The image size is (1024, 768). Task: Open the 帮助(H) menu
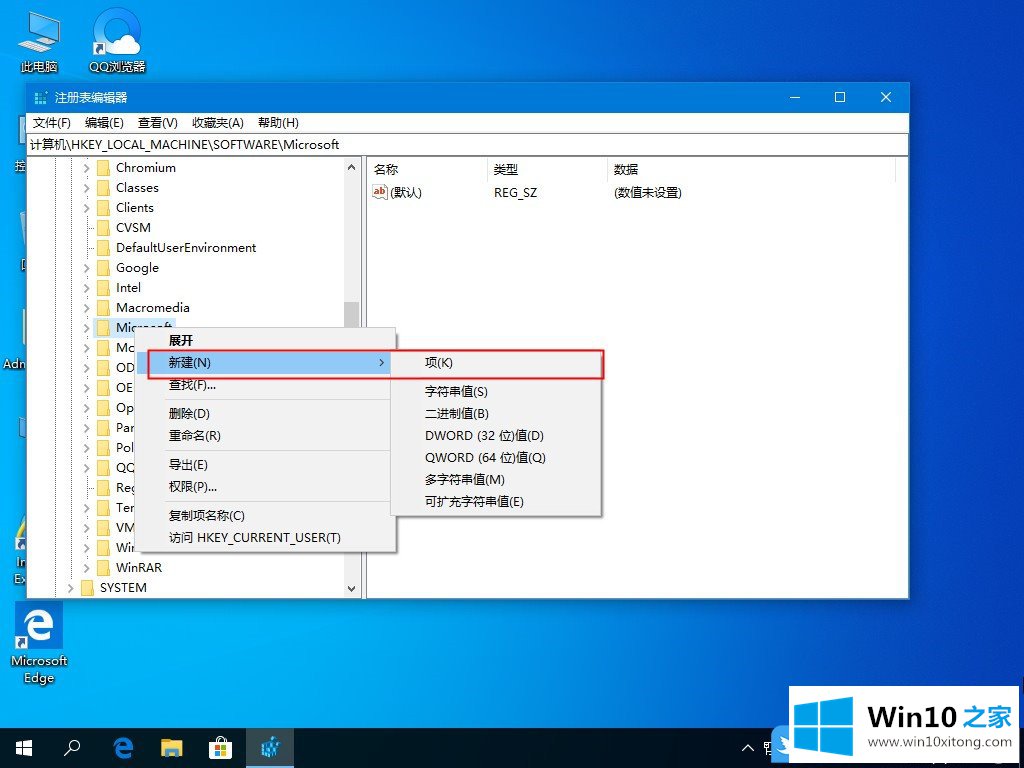pyautogui.click(x=278, y=123)
